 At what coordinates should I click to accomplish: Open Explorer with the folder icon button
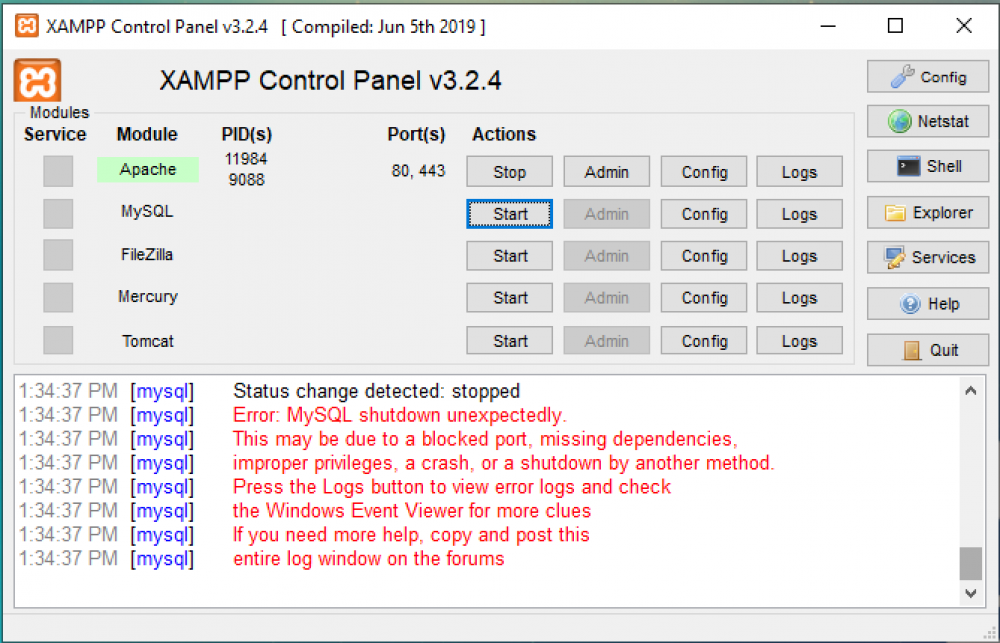(x=927, y=213)
